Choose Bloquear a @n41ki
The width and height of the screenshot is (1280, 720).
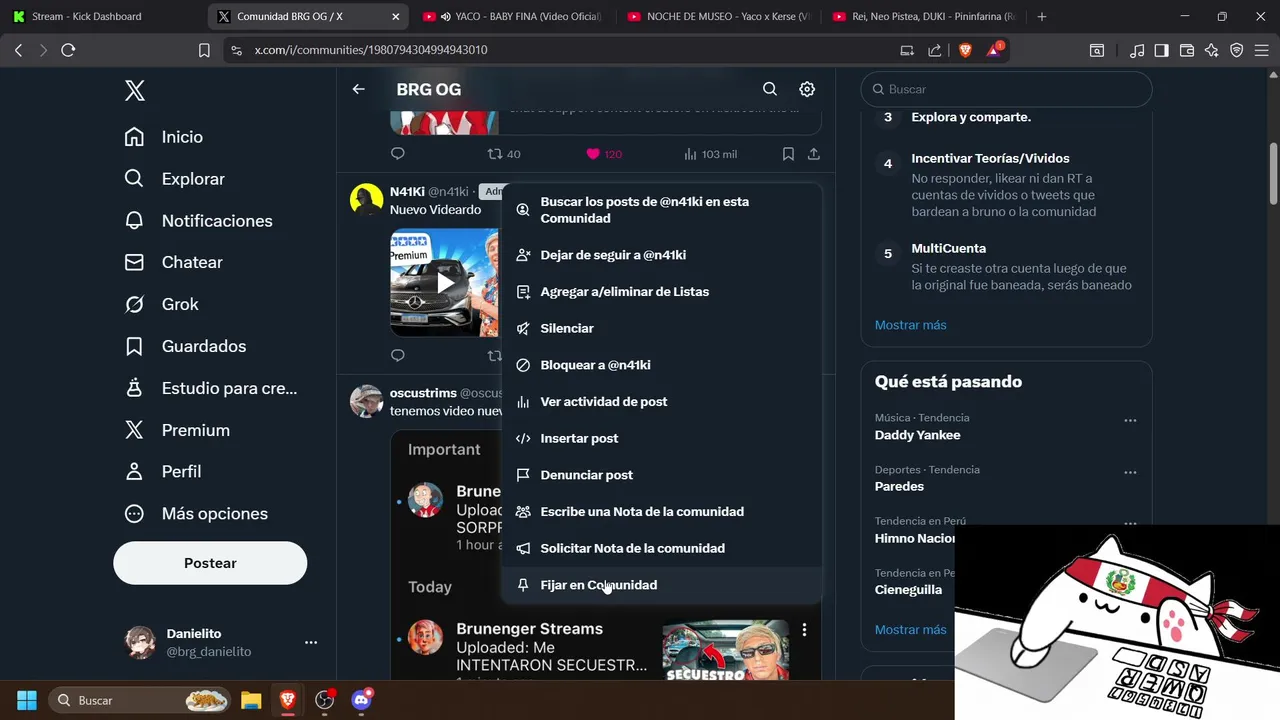661,365
